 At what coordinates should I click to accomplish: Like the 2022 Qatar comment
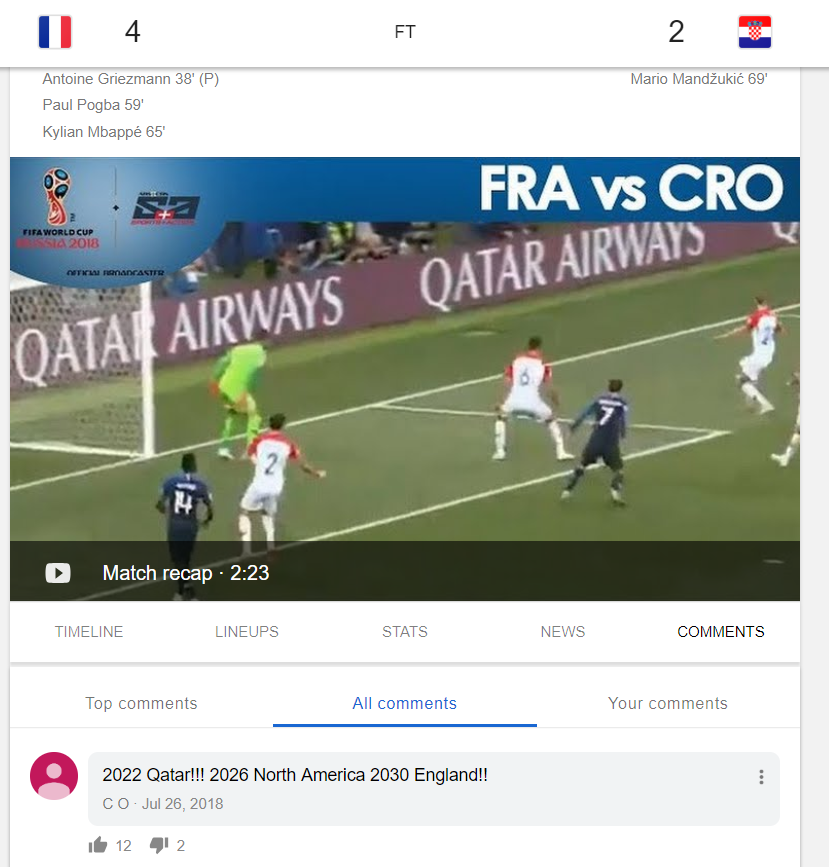tap(98, 845)
